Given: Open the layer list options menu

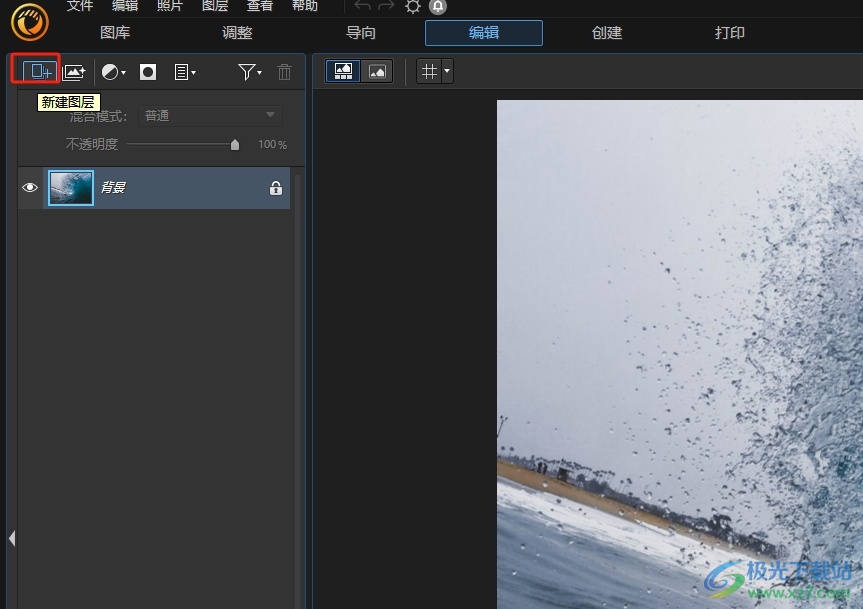Looking at the screenshot, I should click(x=185, y=72).
